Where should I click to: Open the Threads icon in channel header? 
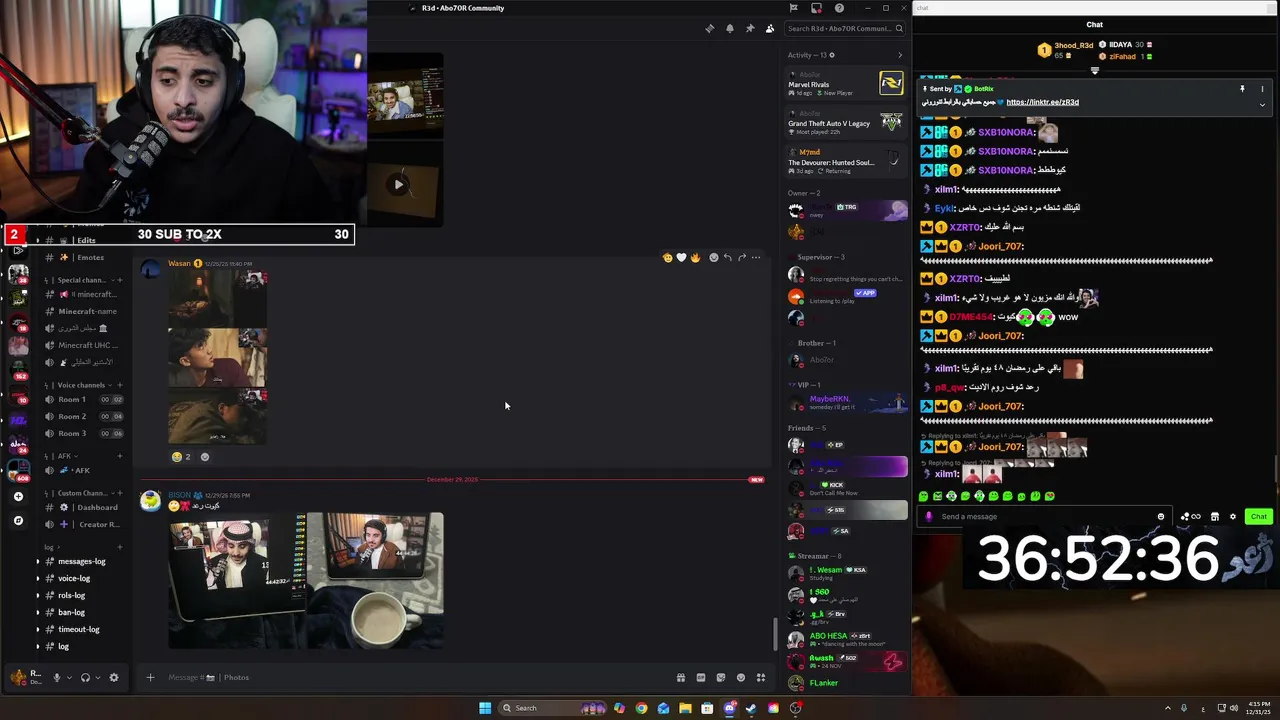coord(709,29)
